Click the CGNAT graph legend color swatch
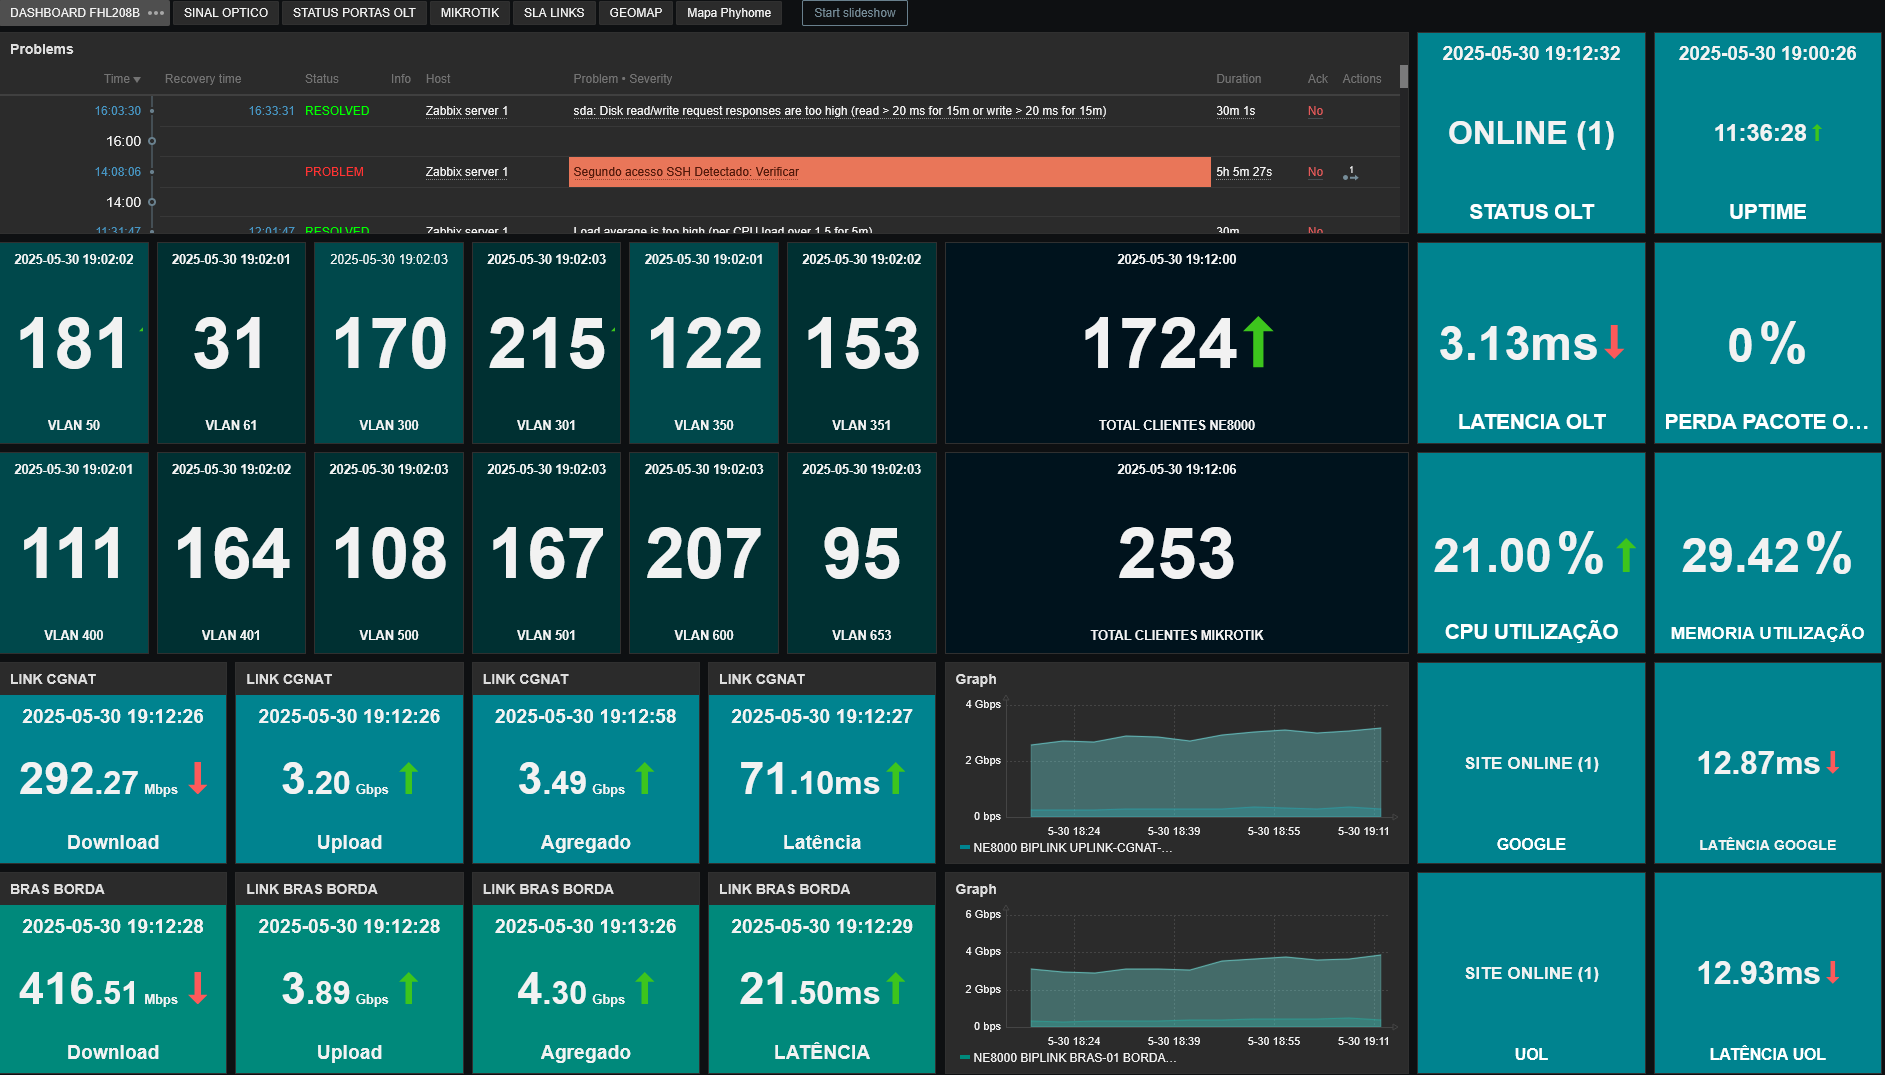The width and height of the screenshot is (1885, 1075). [964, 848]
